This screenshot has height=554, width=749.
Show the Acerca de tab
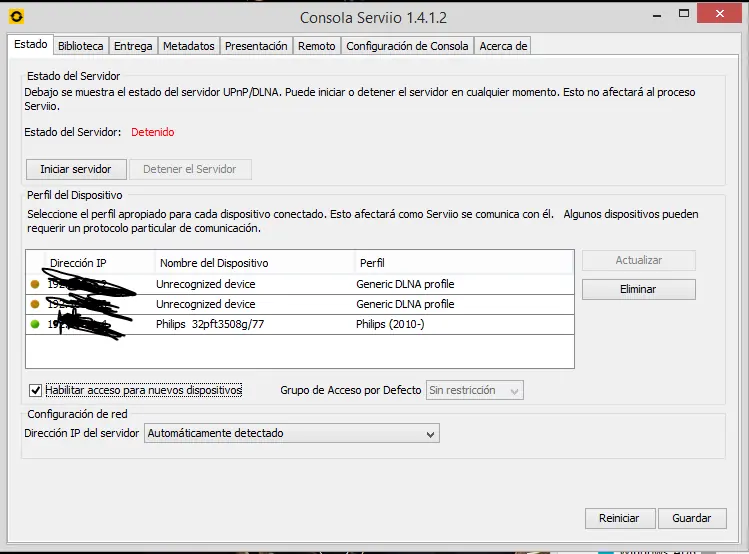503,46
